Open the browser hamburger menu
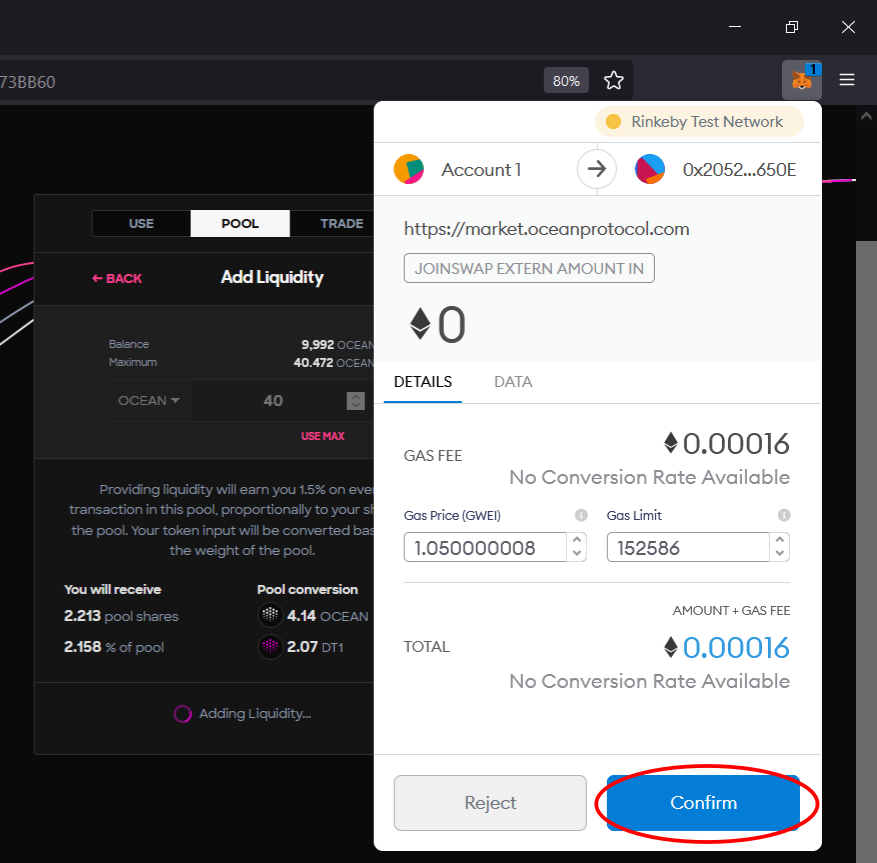This screenshot has width=877, height=863. pyautogui.click(x=847, y=80)
